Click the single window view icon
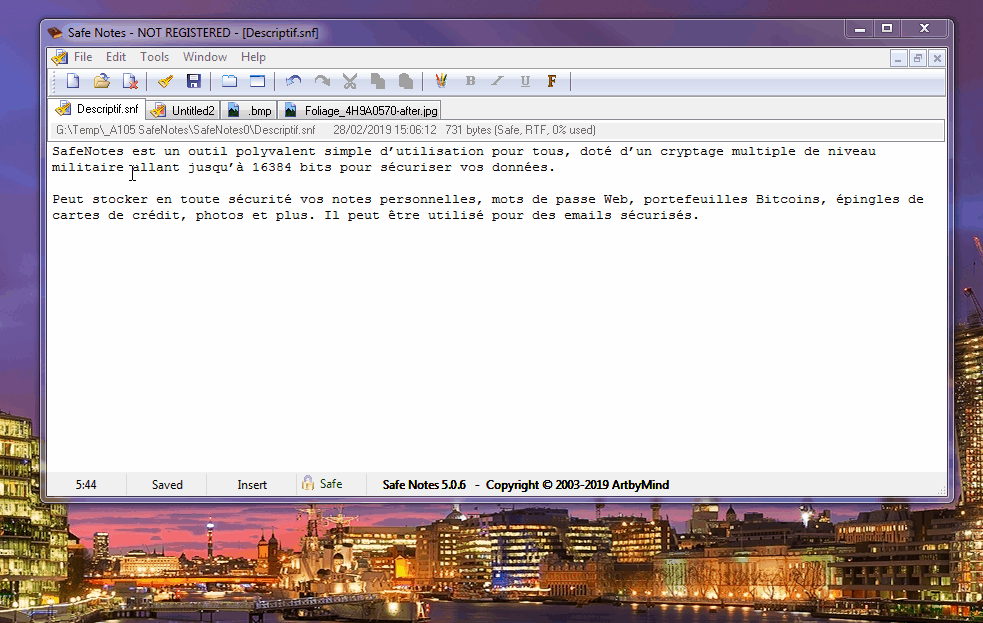This screenshot has height=623, width=983. (x=258, y=81)
